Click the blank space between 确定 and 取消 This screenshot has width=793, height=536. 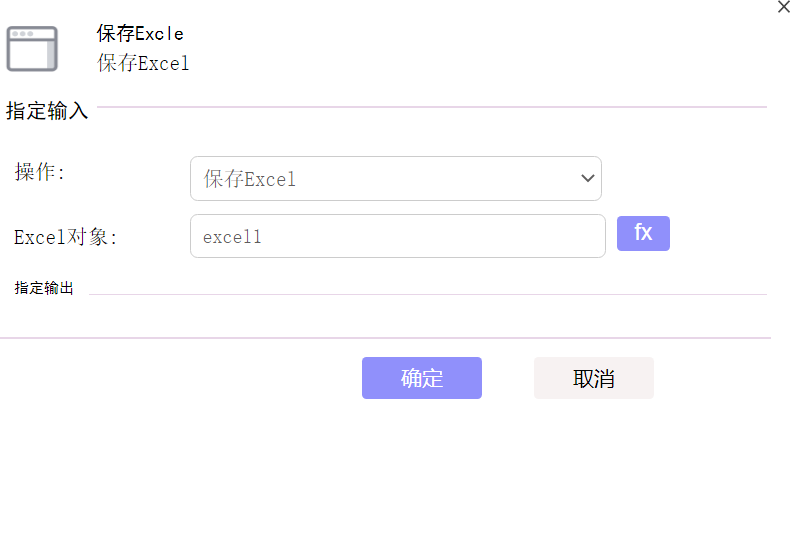pos(508,378)
